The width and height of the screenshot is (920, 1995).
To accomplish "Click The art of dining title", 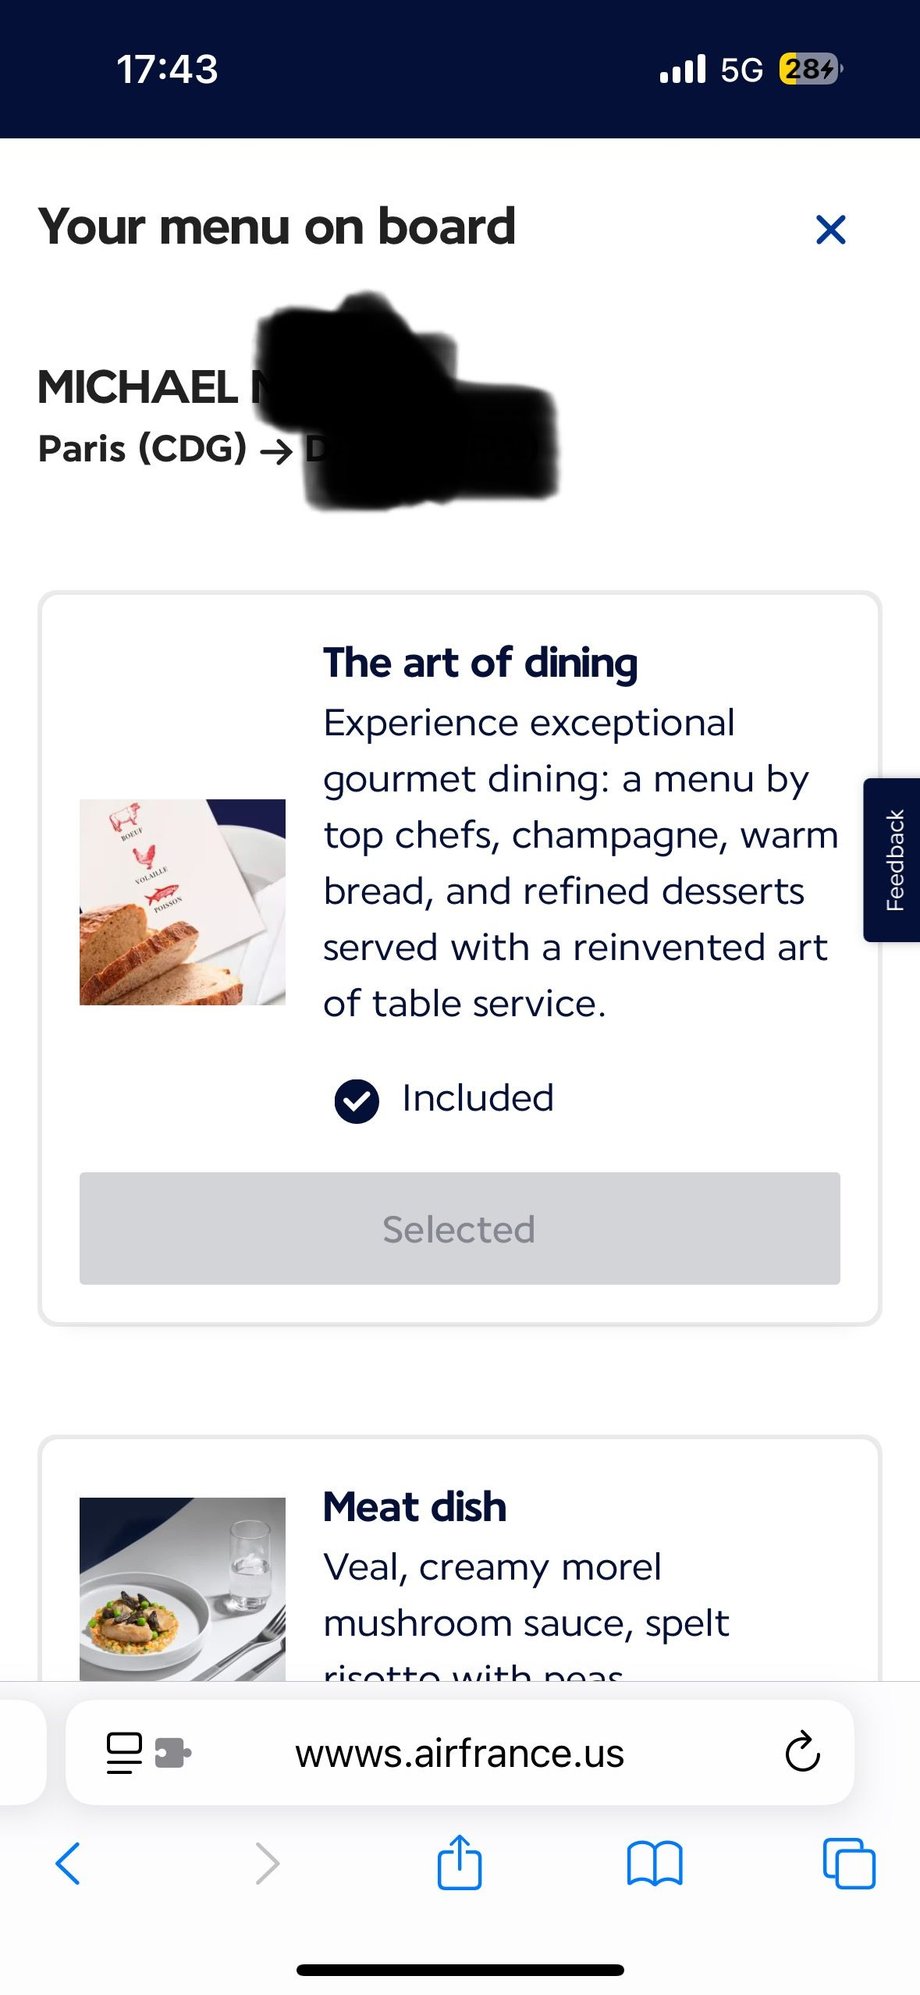I will [480, 663].
